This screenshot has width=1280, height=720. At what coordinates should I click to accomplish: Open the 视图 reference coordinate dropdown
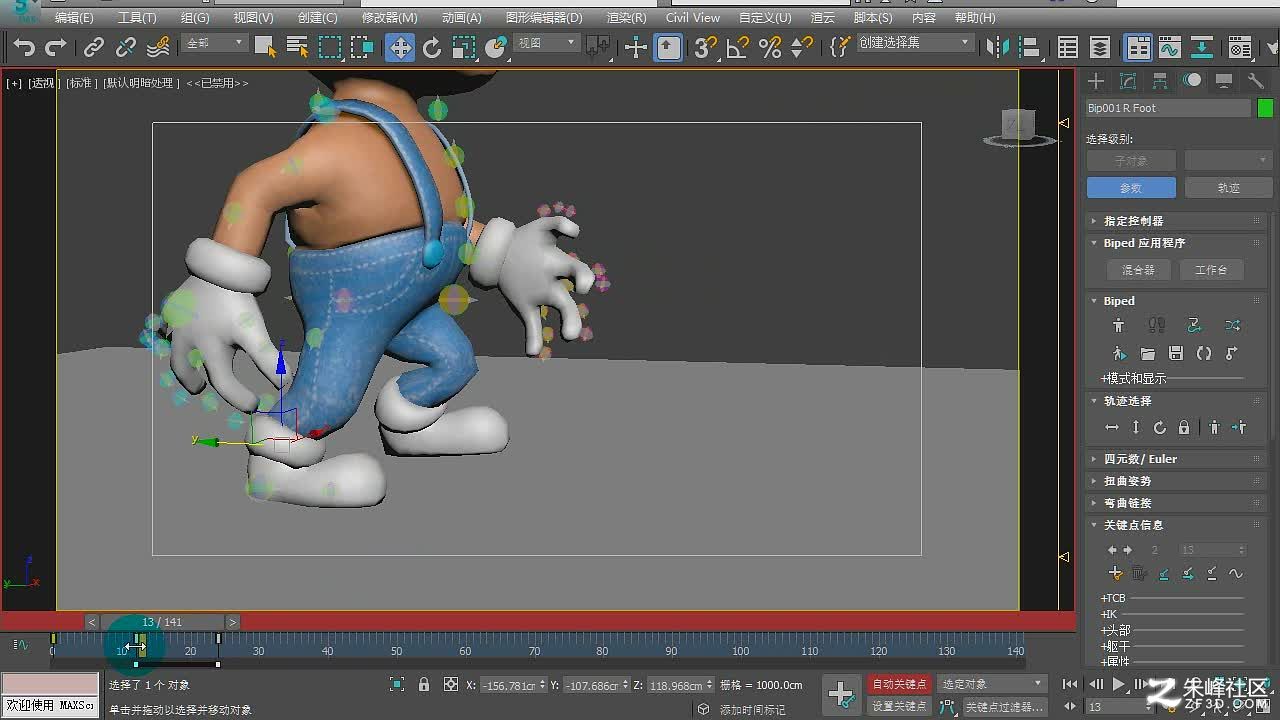tap(546, 43)
